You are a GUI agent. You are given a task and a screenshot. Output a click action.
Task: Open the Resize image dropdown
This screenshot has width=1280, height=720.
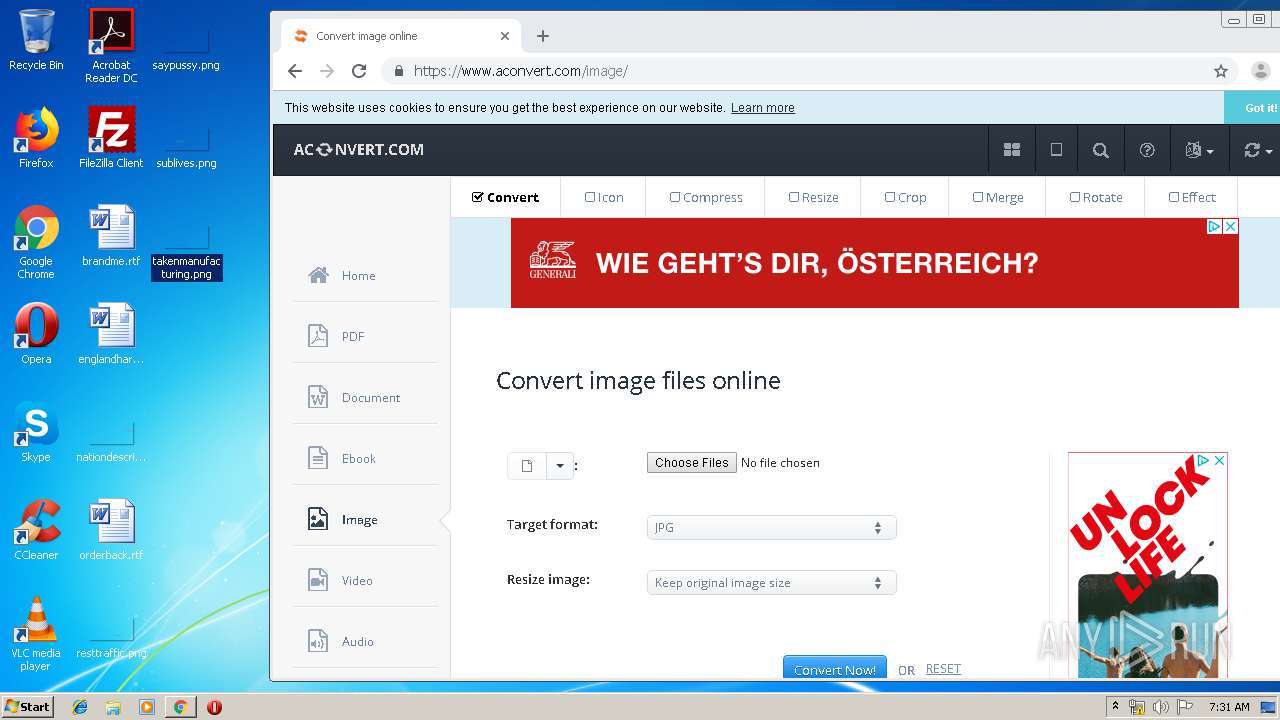771,583
